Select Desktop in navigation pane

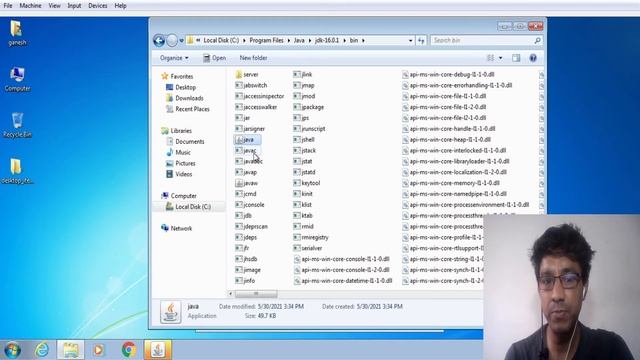[x=185, y=87]
